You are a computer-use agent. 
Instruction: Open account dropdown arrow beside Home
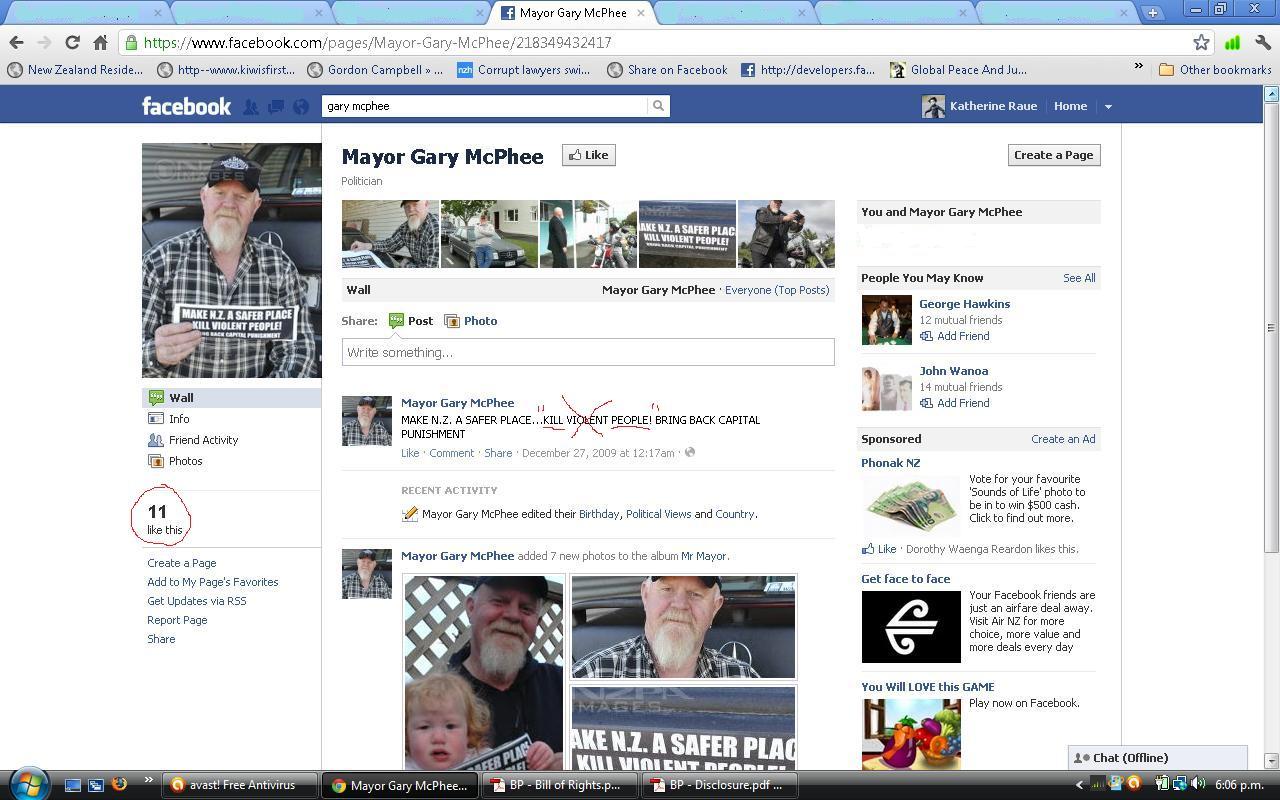[1107, 106]
